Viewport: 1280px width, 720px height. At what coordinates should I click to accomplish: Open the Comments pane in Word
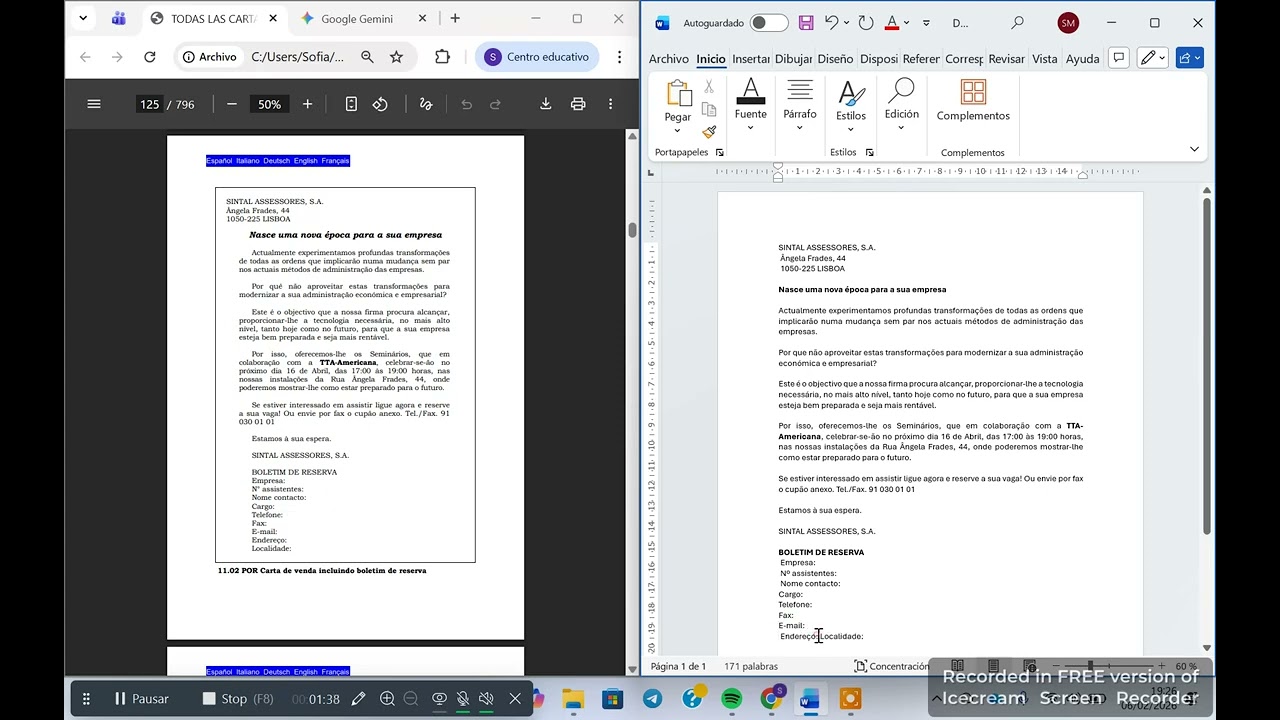[1119, 58]
